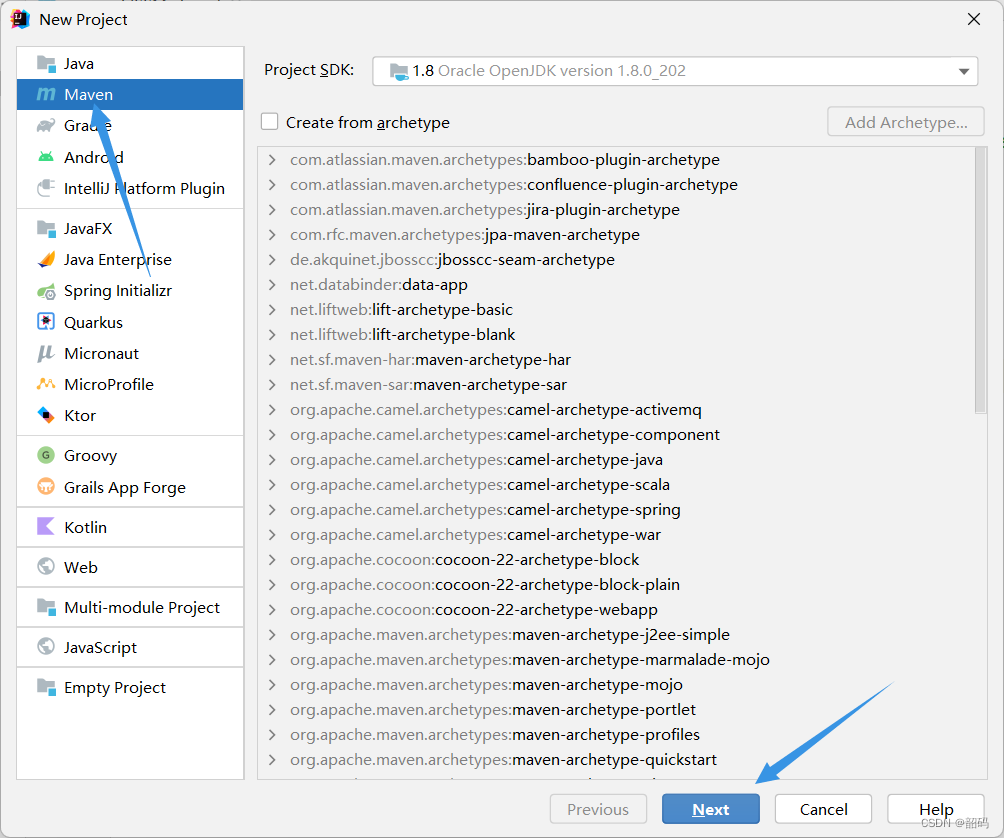1004x838 pixels.
Task: Expand jbosscc-seam-archetype node
Action: coord(272,259)
